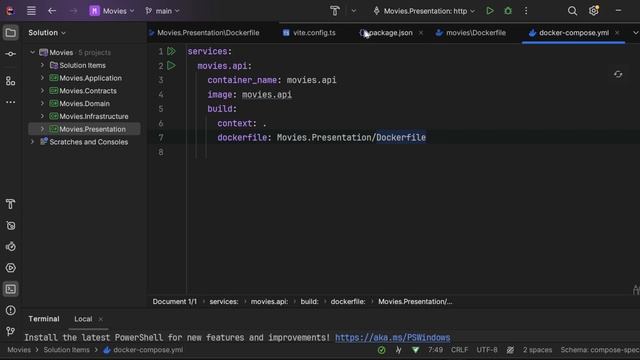The height and width of the screenshot is (360, 640).
Task: Run all services with gutter double-arrow
Action: coord(171,51)
